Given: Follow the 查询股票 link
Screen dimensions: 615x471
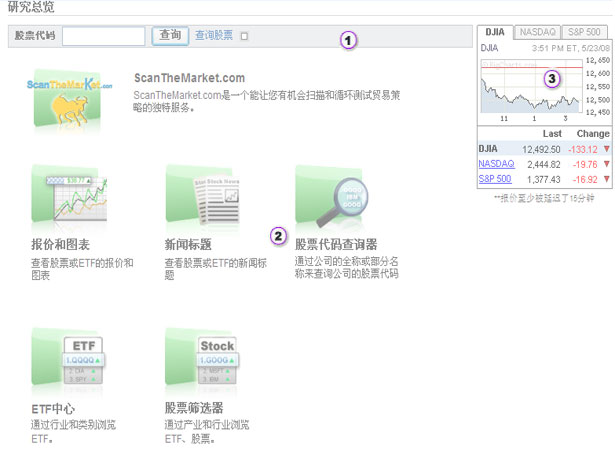Looking at the screenshot, I should point(214,35).
